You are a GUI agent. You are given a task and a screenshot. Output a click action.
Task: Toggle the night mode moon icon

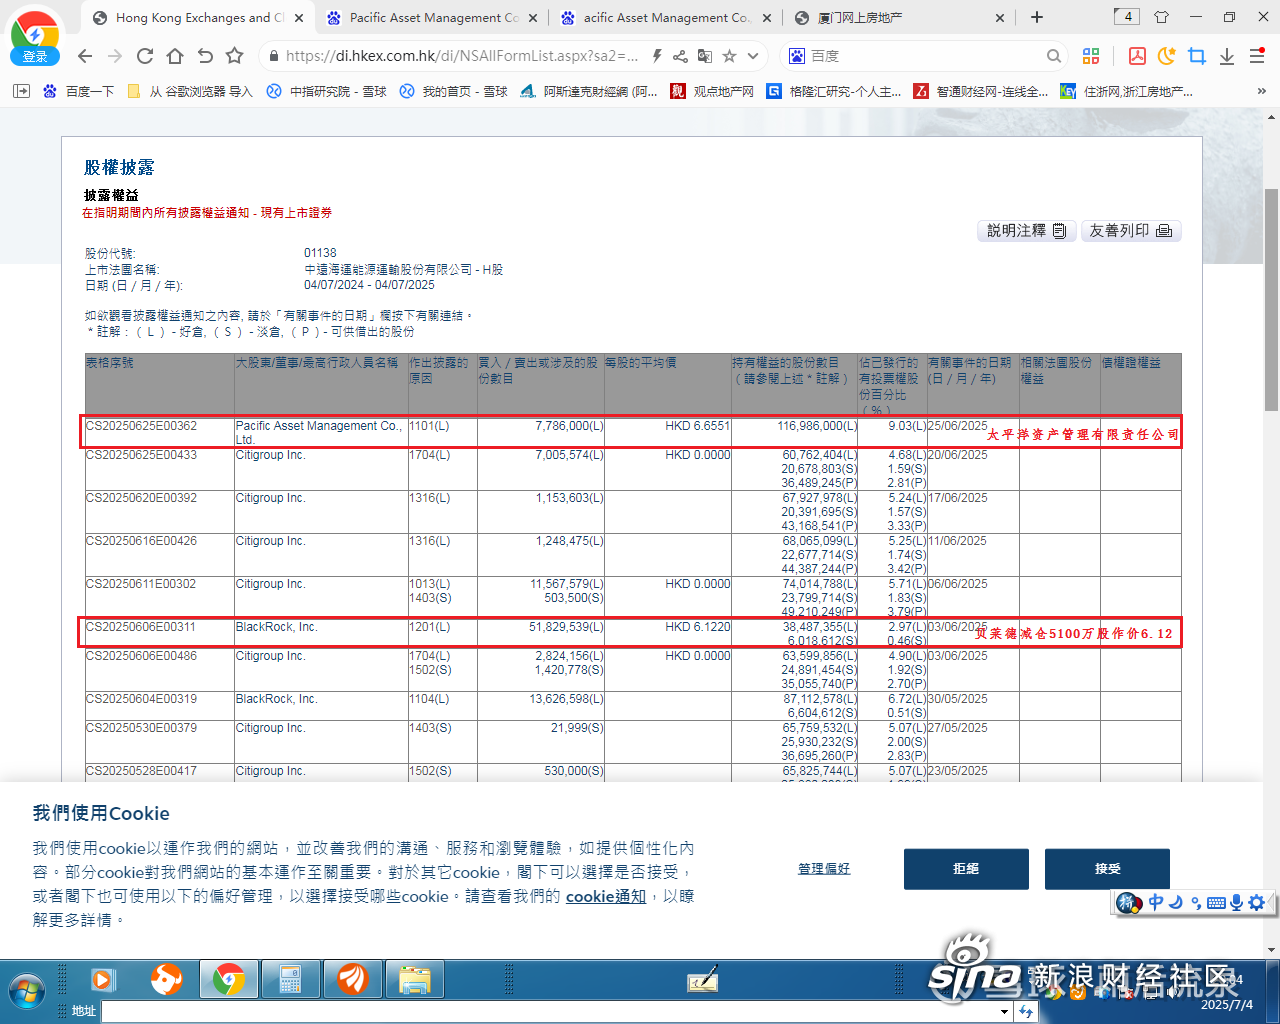(1166, 56)
